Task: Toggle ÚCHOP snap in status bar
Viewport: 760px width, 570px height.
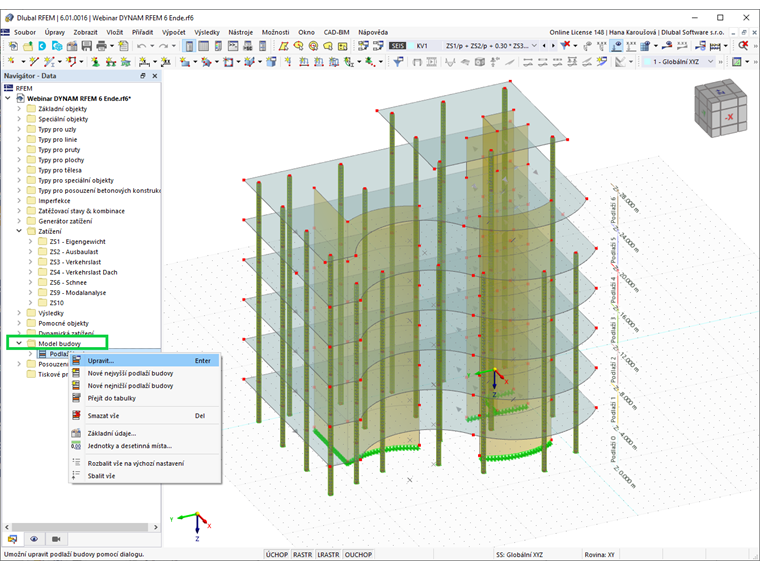Action: (277, 554)
